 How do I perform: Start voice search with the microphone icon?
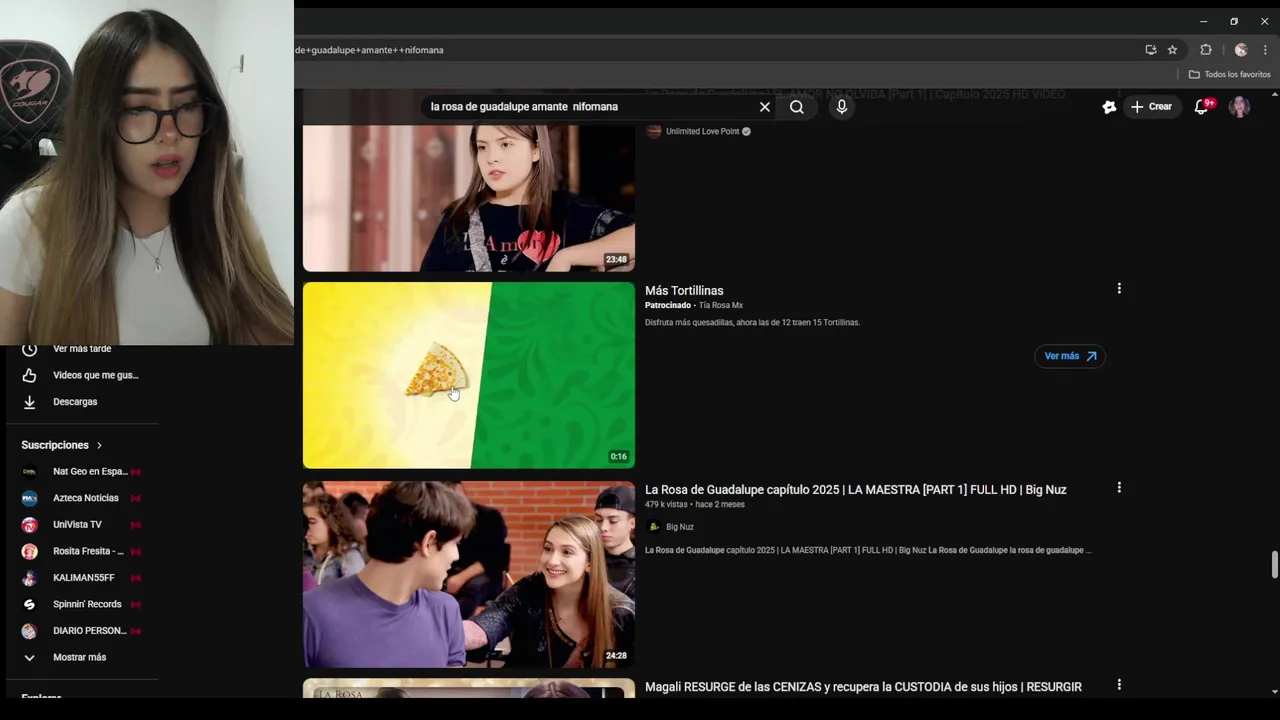[x=842, y=107]
